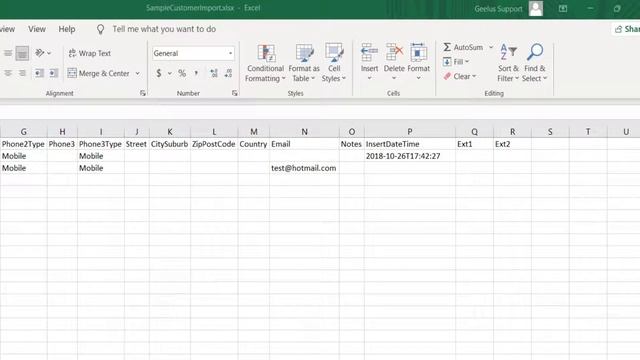This screenshot has height=360, width=640.
Task: Click the account profile picture icon
Action: pyautogui.click(x=536, y=9)
